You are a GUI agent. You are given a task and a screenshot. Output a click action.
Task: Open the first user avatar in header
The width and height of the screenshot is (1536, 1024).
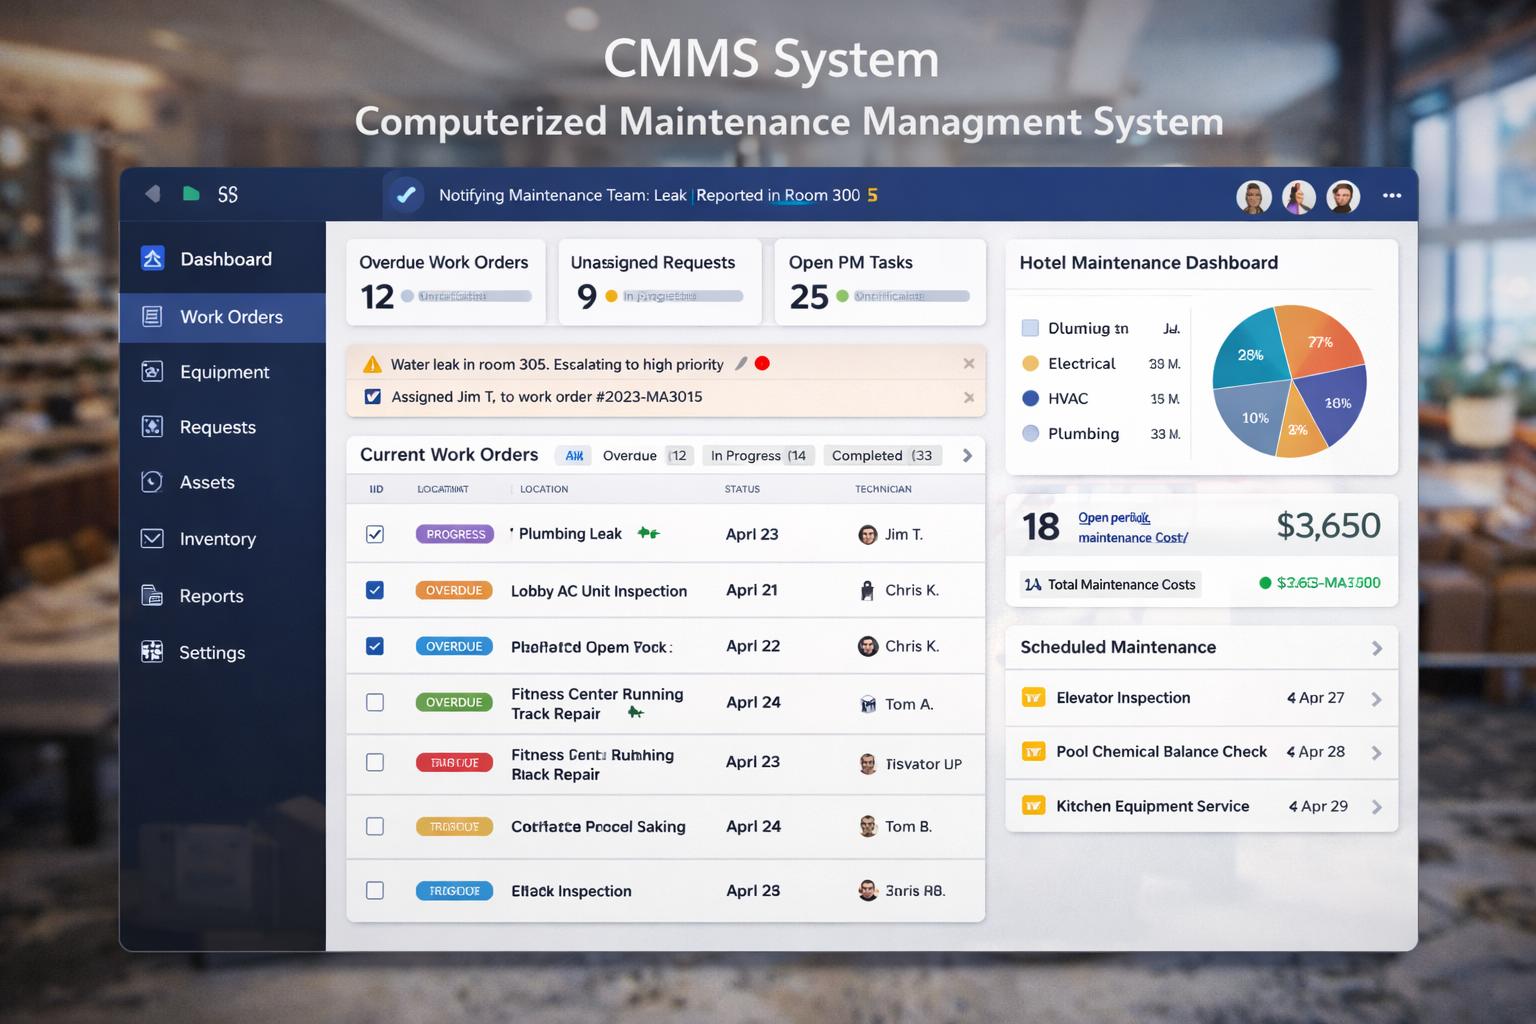pos(1253,197)
